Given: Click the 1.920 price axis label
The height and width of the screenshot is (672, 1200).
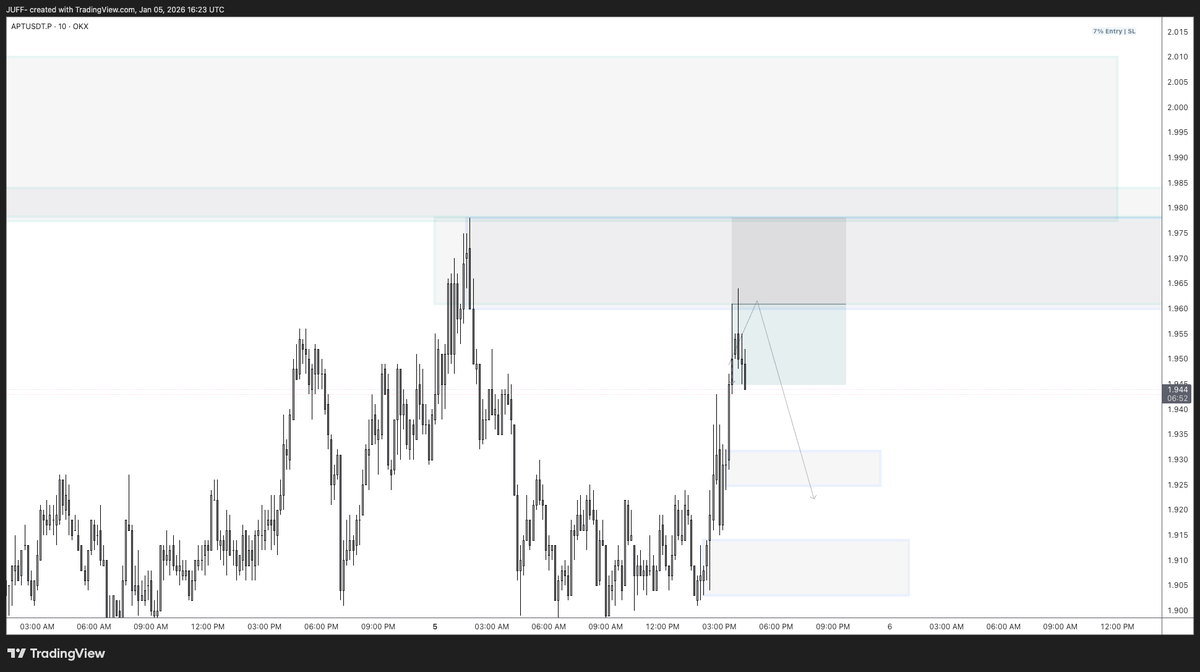Looking at the screenshot, I should coord(1176,510).
